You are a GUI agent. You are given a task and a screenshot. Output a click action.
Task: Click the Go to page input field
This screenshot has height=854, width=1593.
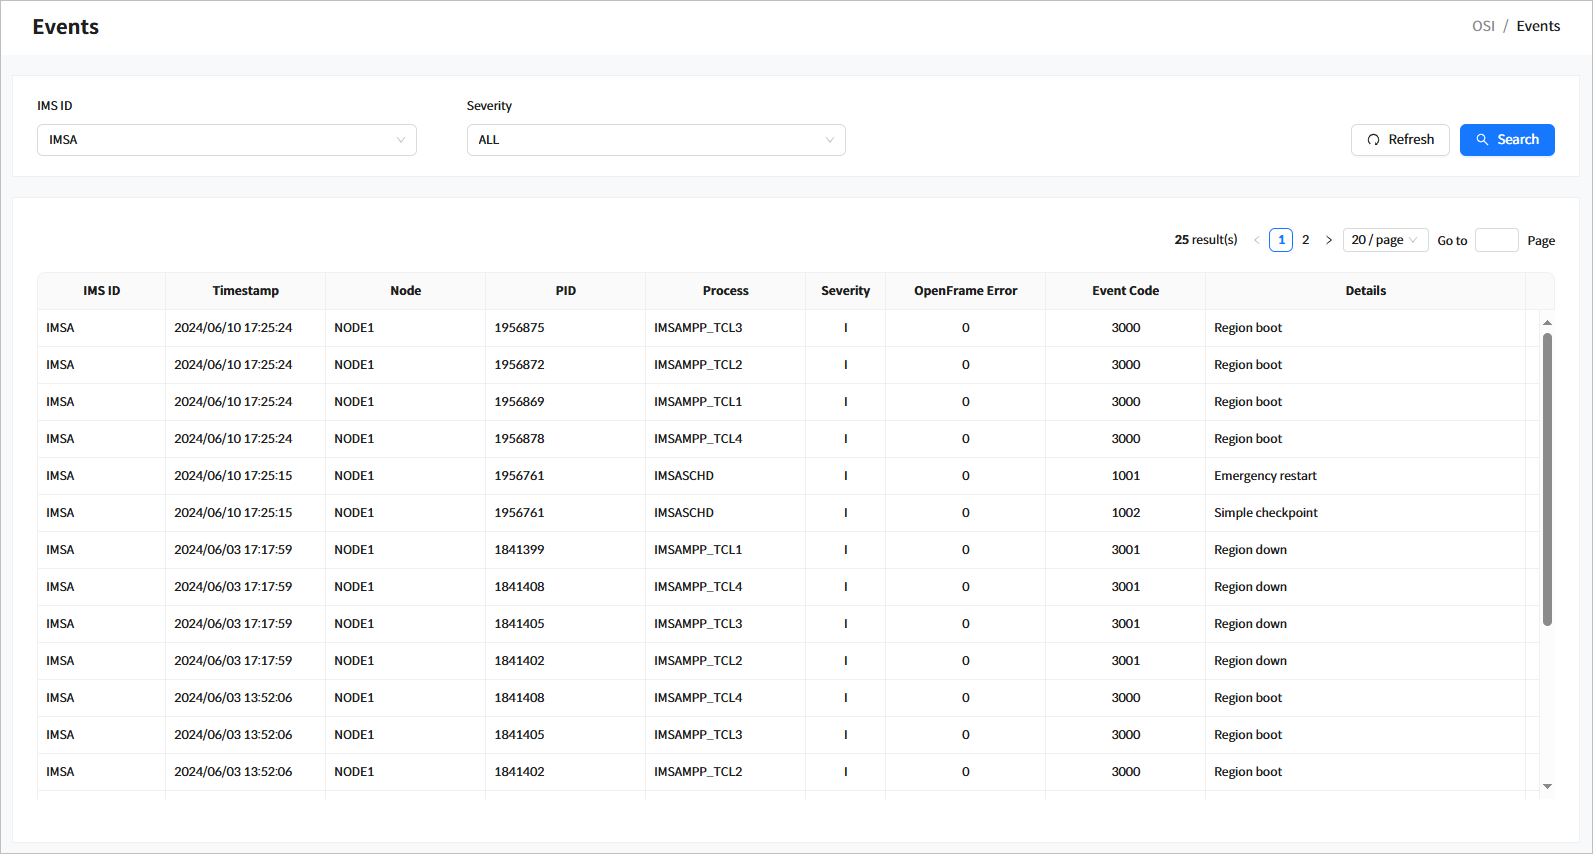tap(1496, 240)
